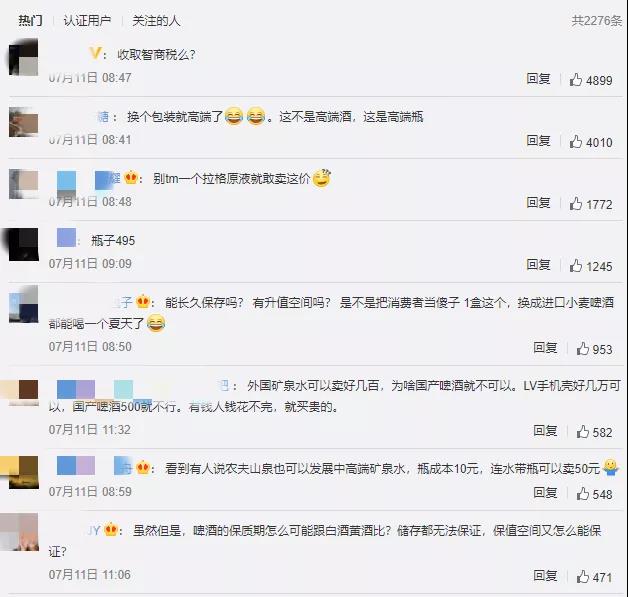628x597 pixels.
Task: Open avatar of the 瓶子495 commenter
Action: (22, 244)
